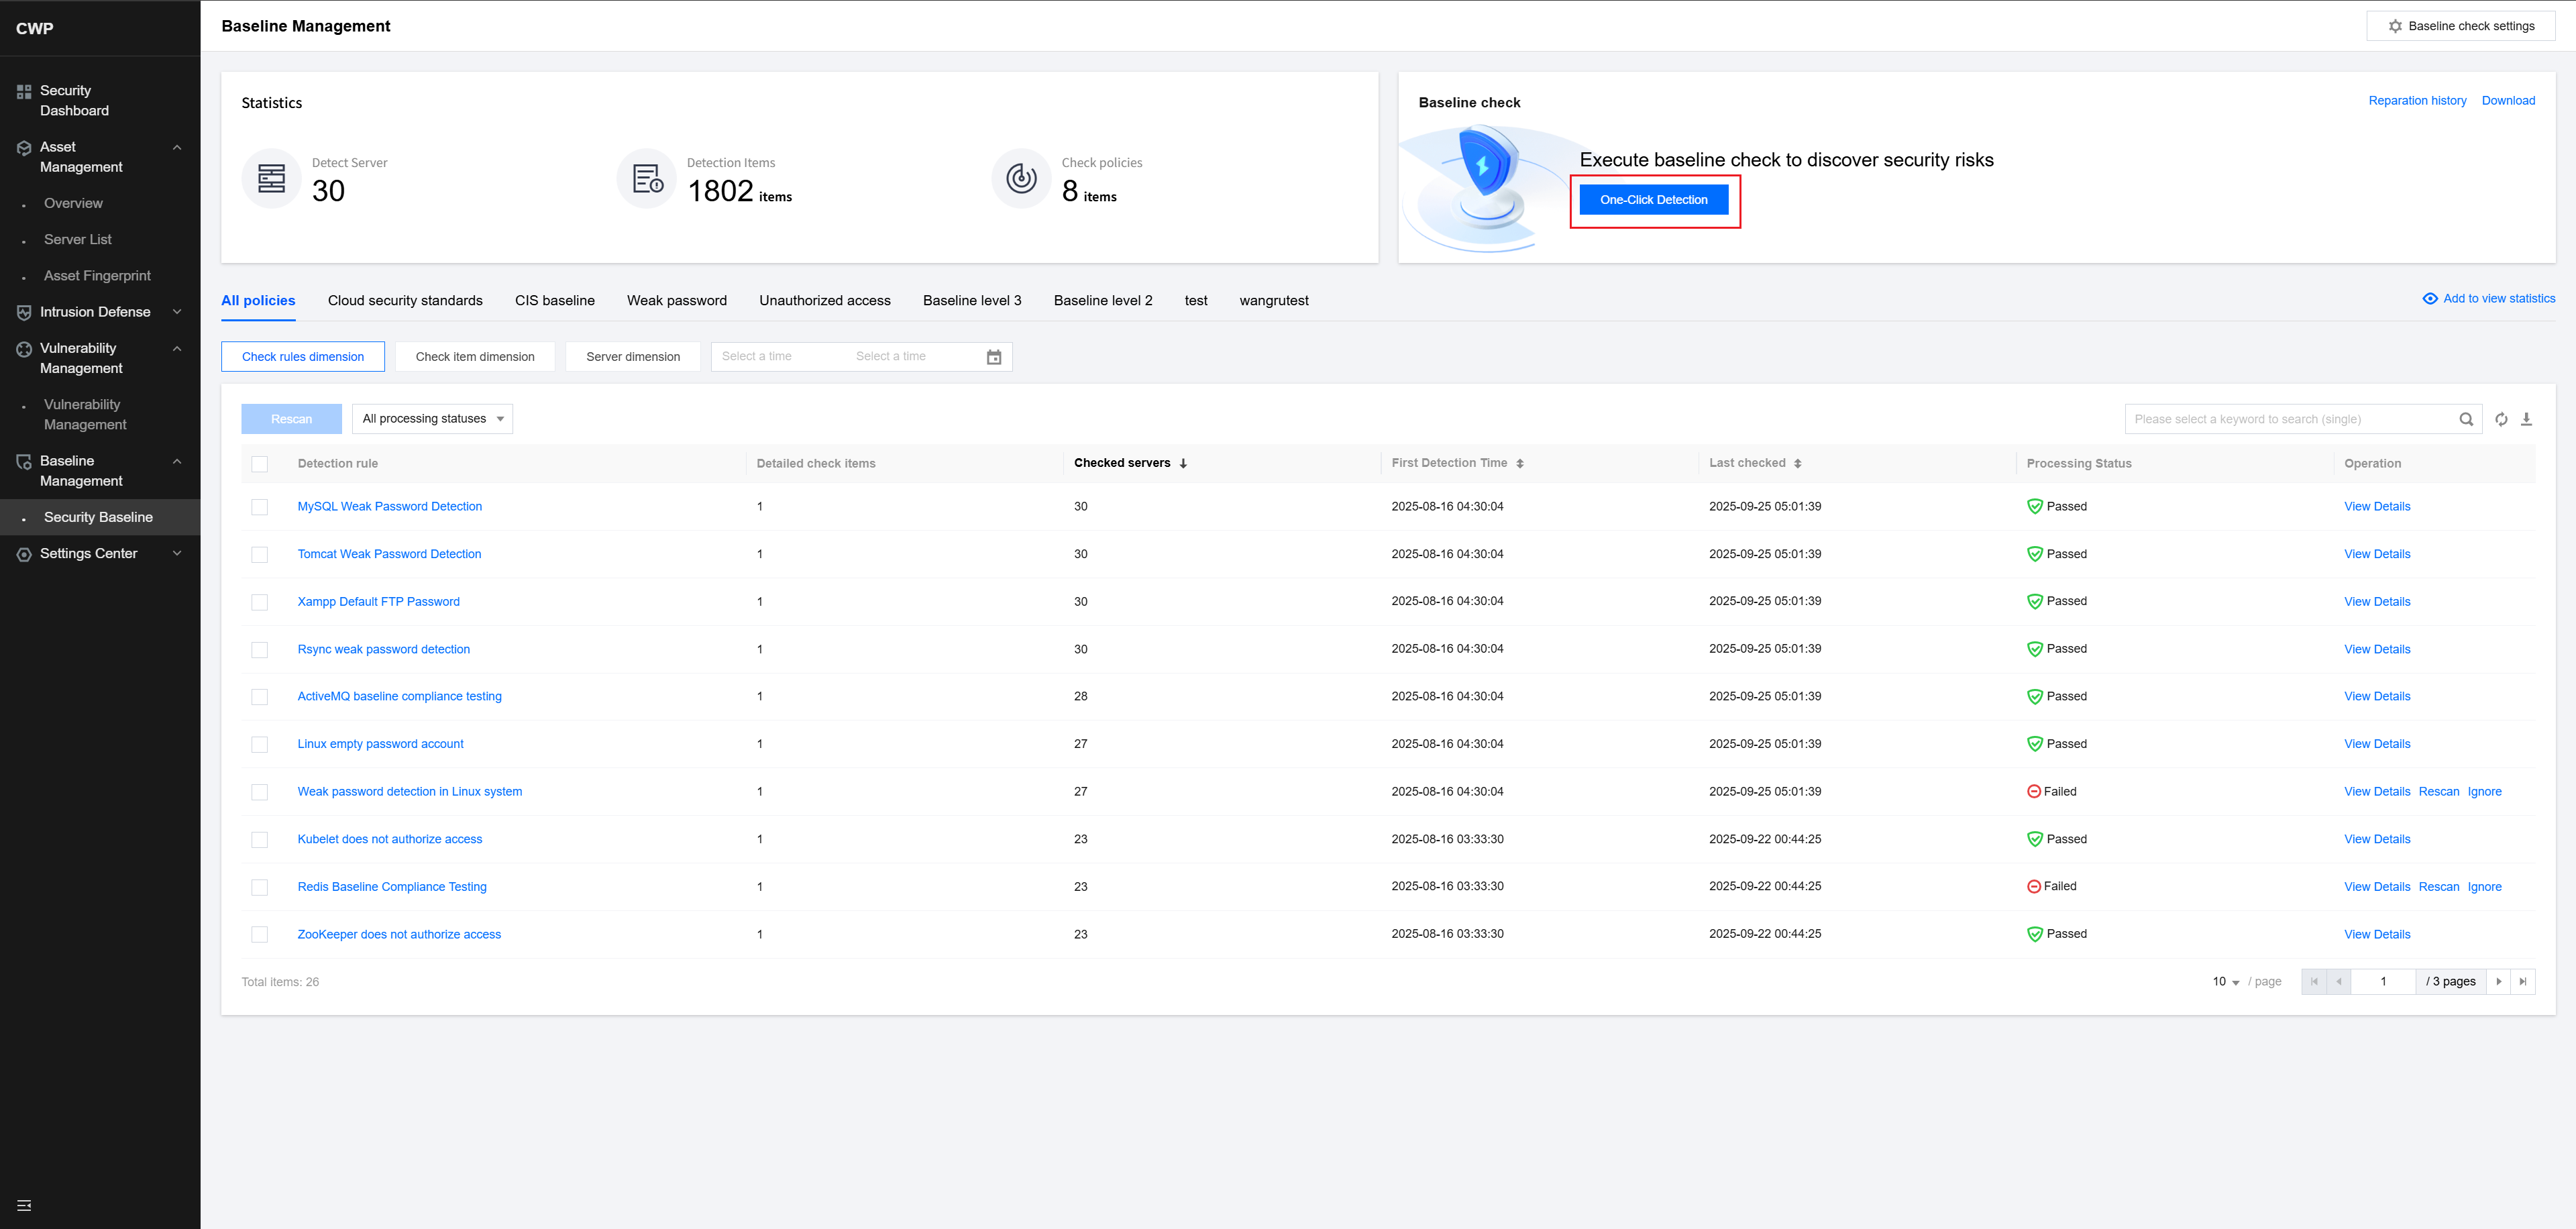
Task: Go to next page arrow
Action: click(x=2499, y=982)
